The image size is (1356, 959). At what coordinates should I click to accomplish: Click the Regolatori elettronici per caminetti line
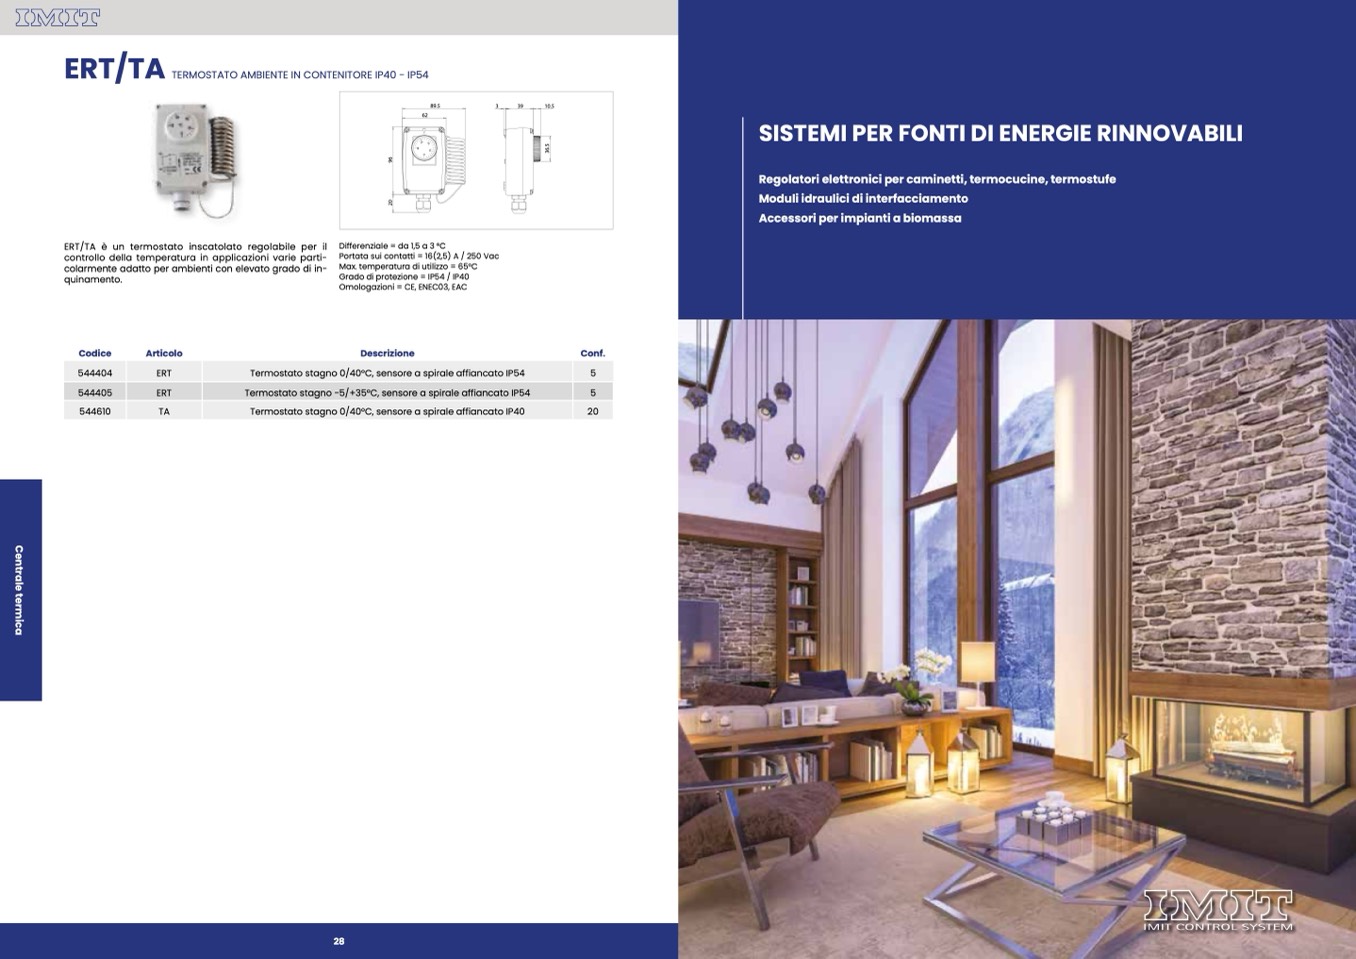point(937,179)
